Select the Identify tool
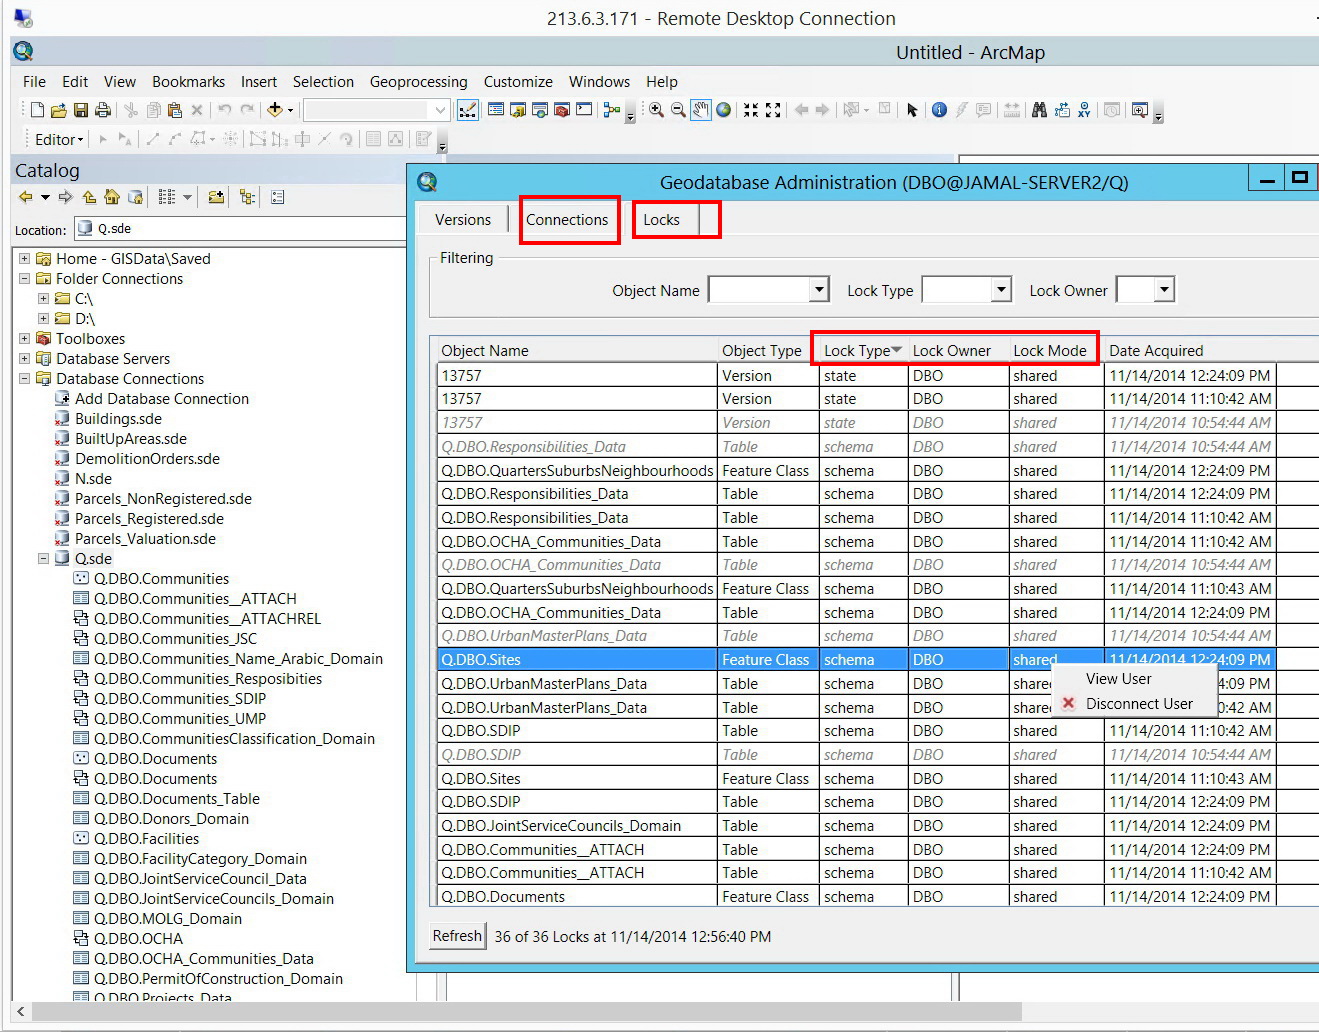This screenshot has width=1319, height=1032. point(939,110)
